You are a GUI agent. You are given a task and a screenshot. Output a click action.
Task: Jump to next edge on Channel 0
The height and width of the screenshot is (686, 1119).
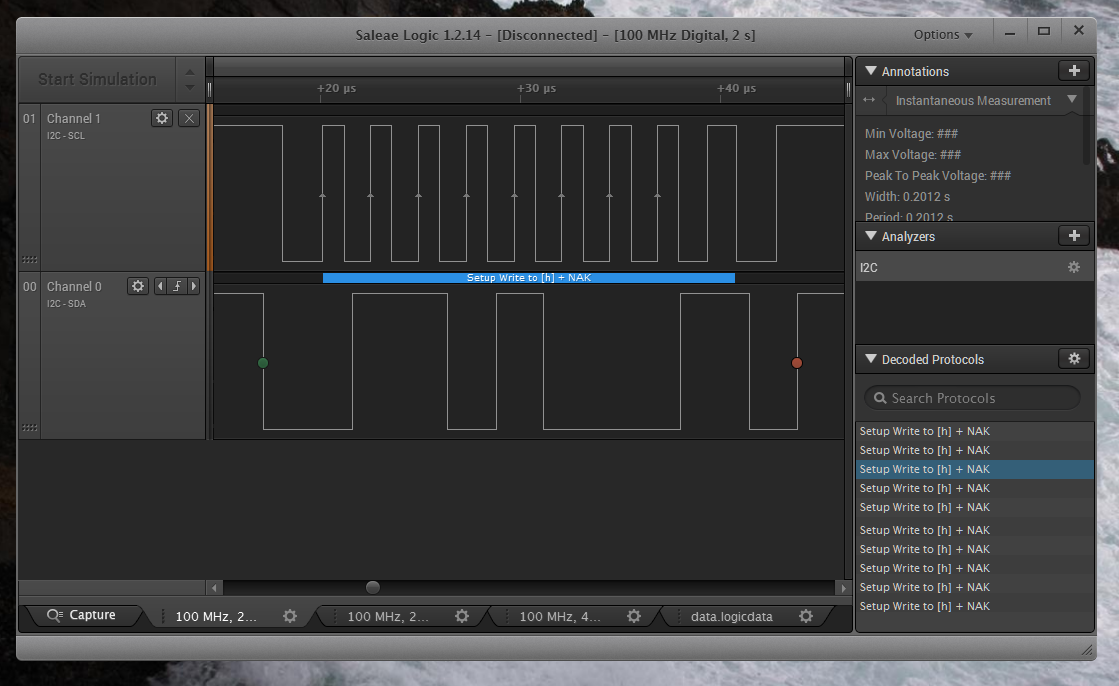point(193,286)
